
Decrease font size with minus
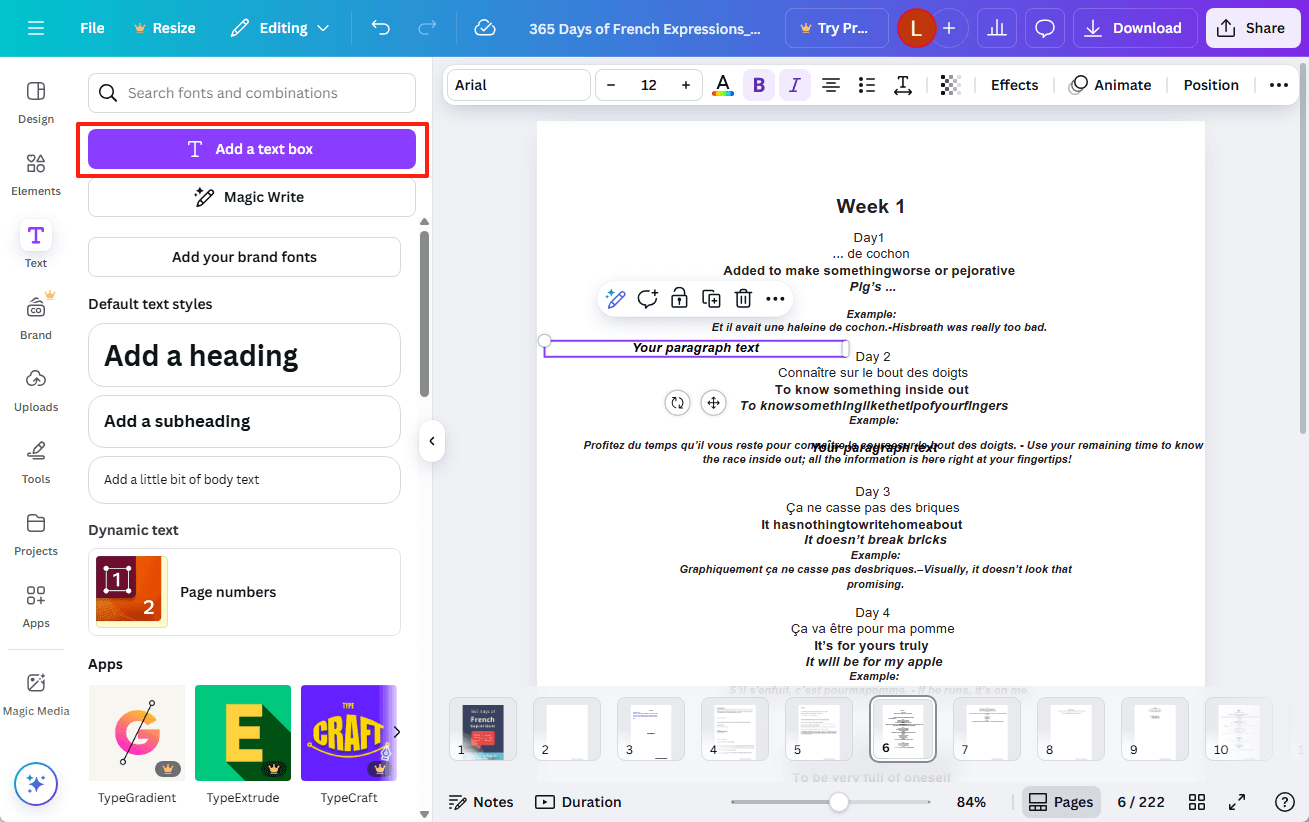611,85
